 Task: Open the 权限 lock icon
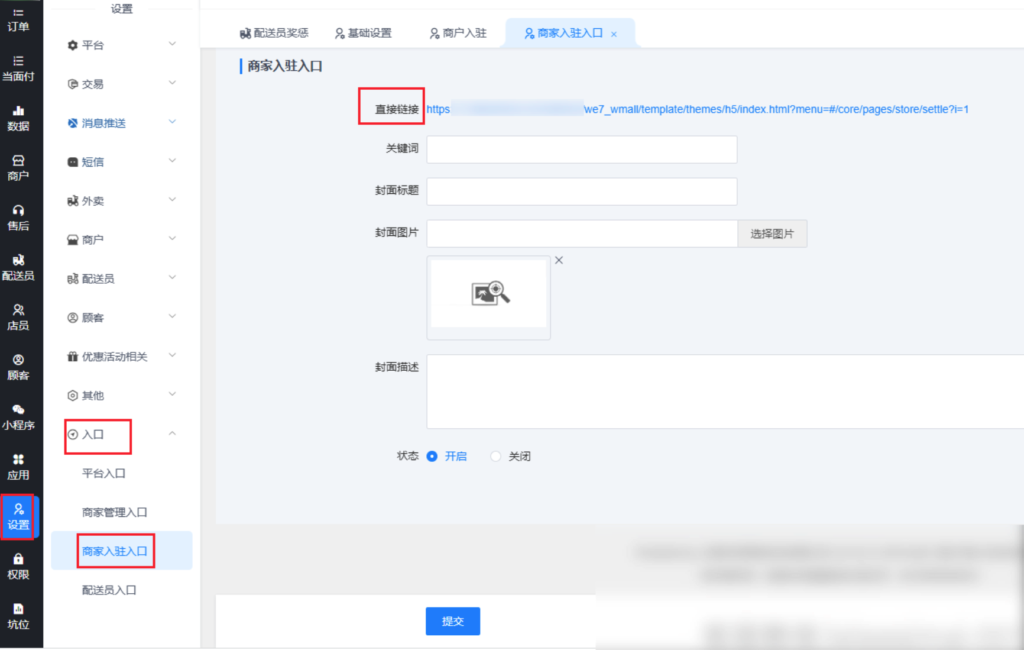[x=18, y=566]
